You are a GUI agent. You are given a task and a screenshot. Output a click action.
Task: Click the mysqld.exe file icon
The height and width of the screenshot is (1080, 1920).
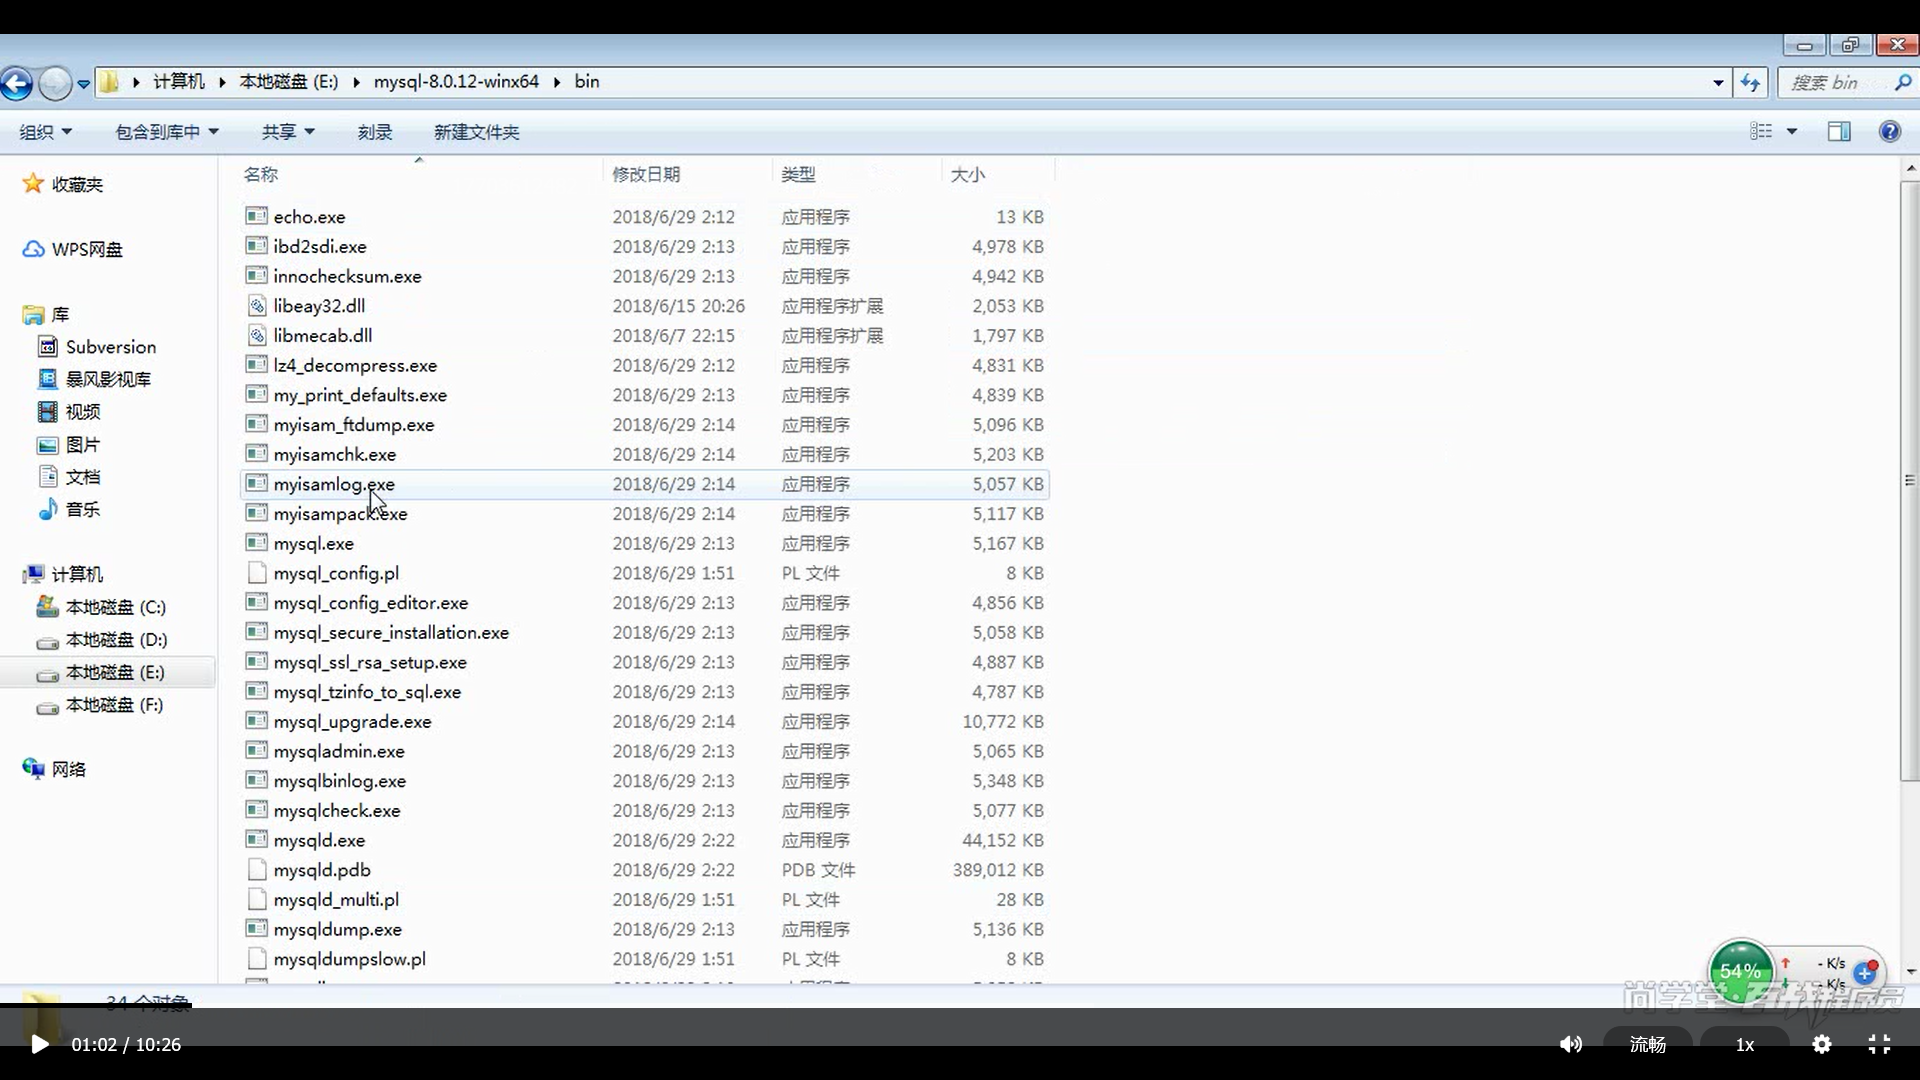tap(257, 840)
